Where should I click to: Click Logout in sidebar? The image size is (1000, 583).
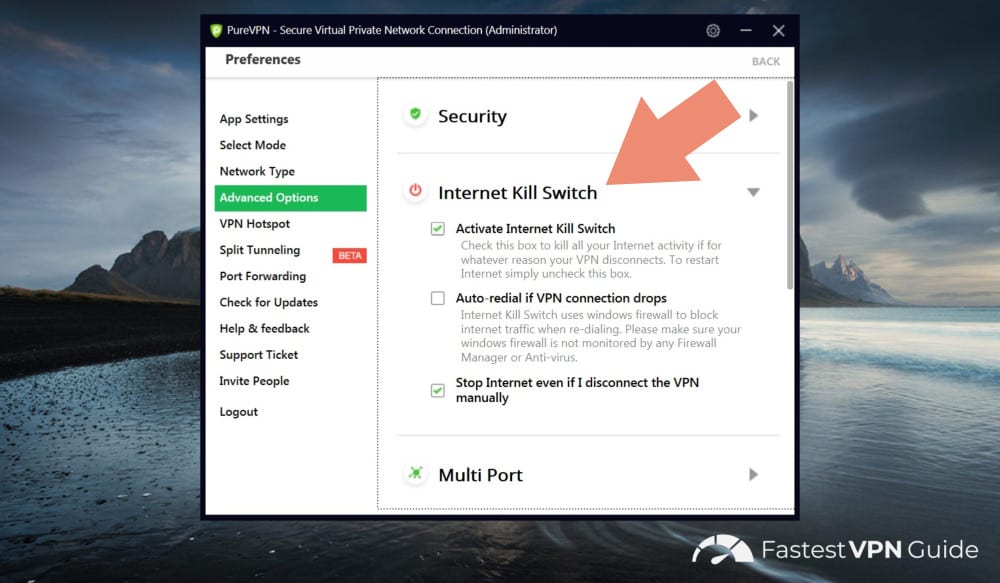(x=239, y=412)
